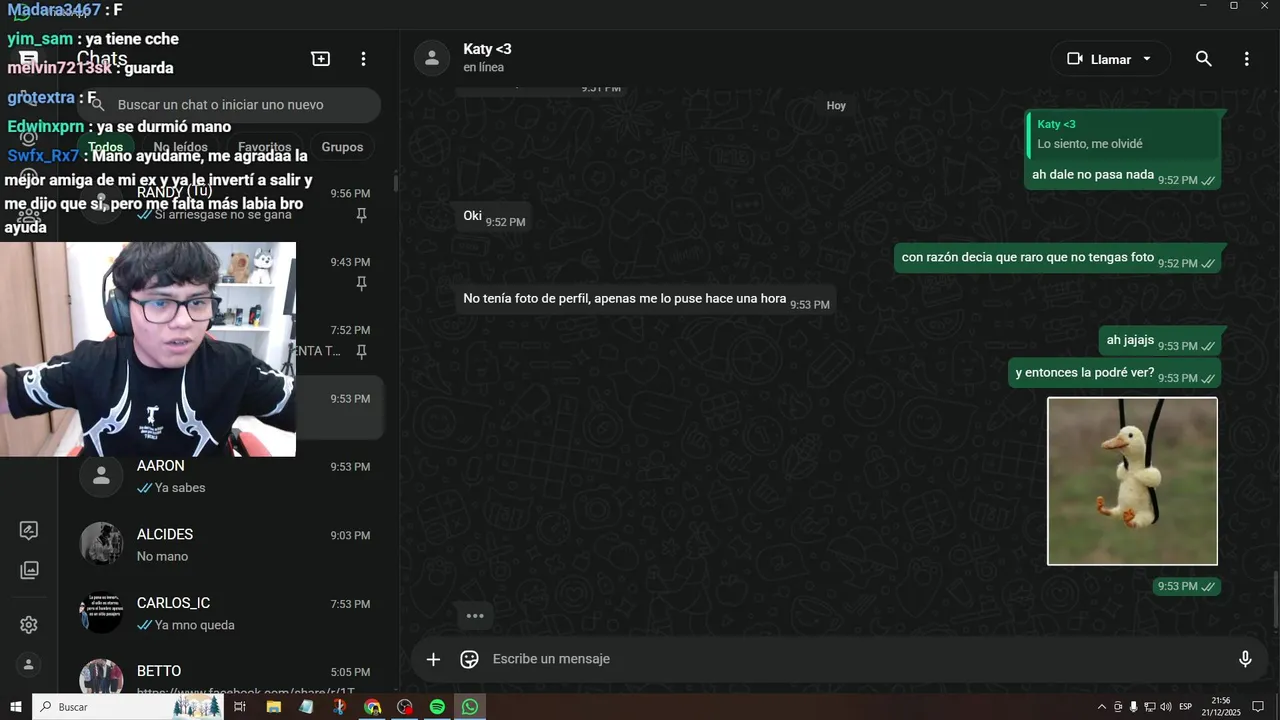
Task: Open the image-edit icon above the media gallery icon
Action: pyautogui.click(x=29, y=530)
